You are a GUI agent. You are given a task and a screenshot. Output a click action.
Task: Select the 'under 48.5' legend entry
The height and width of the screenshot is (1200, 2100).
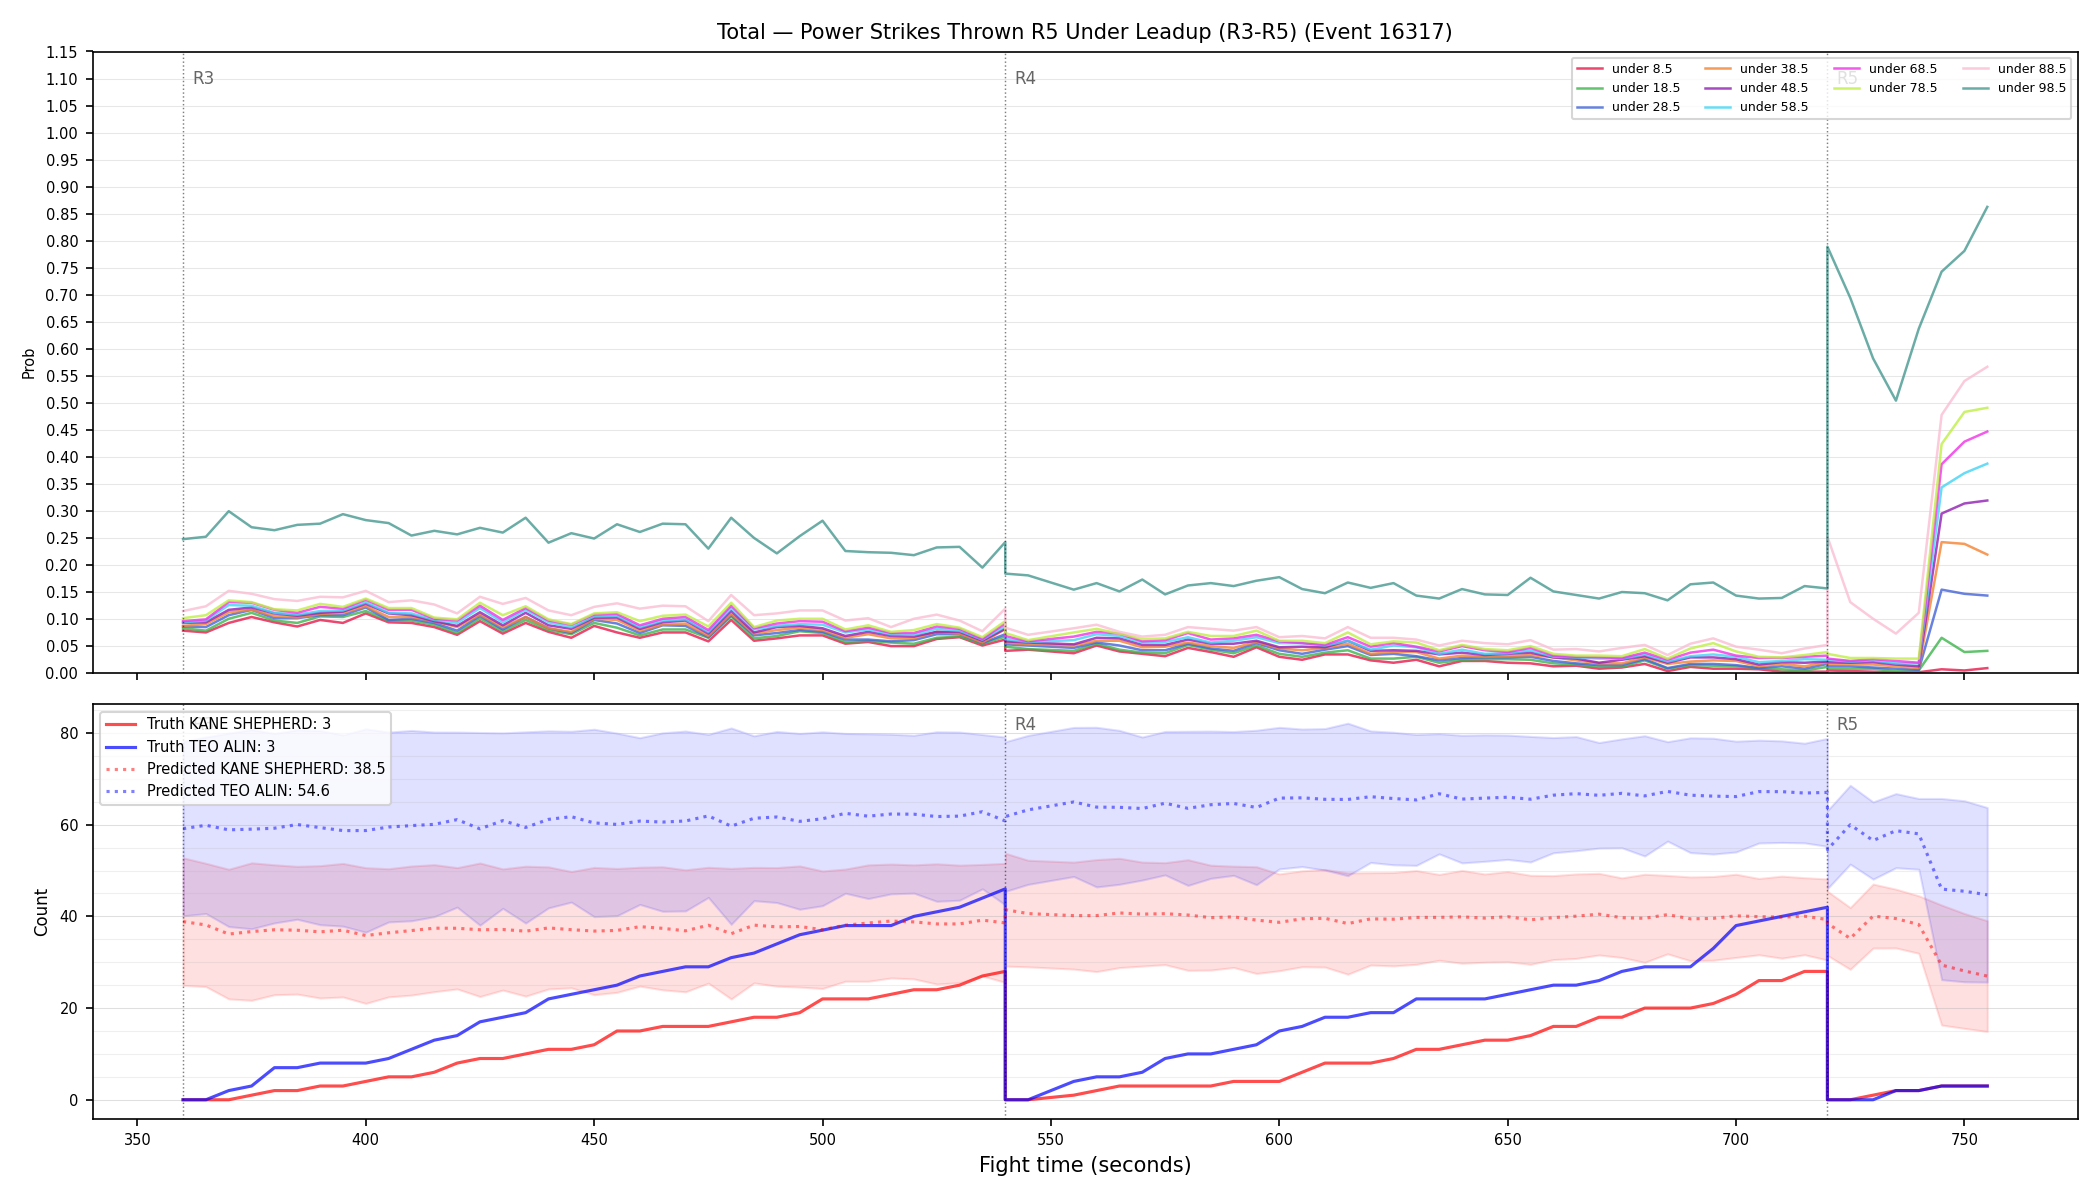(1756, 88)
